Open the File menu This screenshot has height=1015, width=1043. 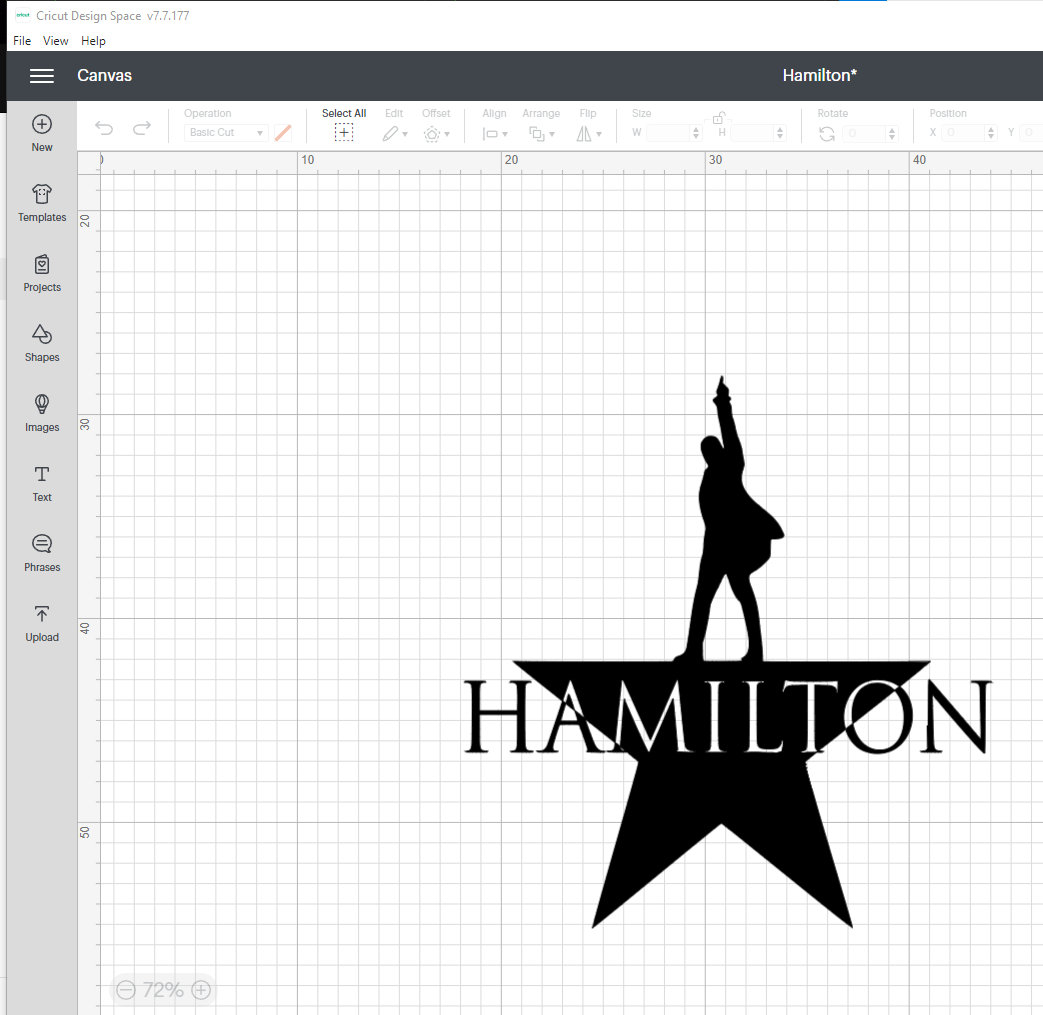click(21, 41)
